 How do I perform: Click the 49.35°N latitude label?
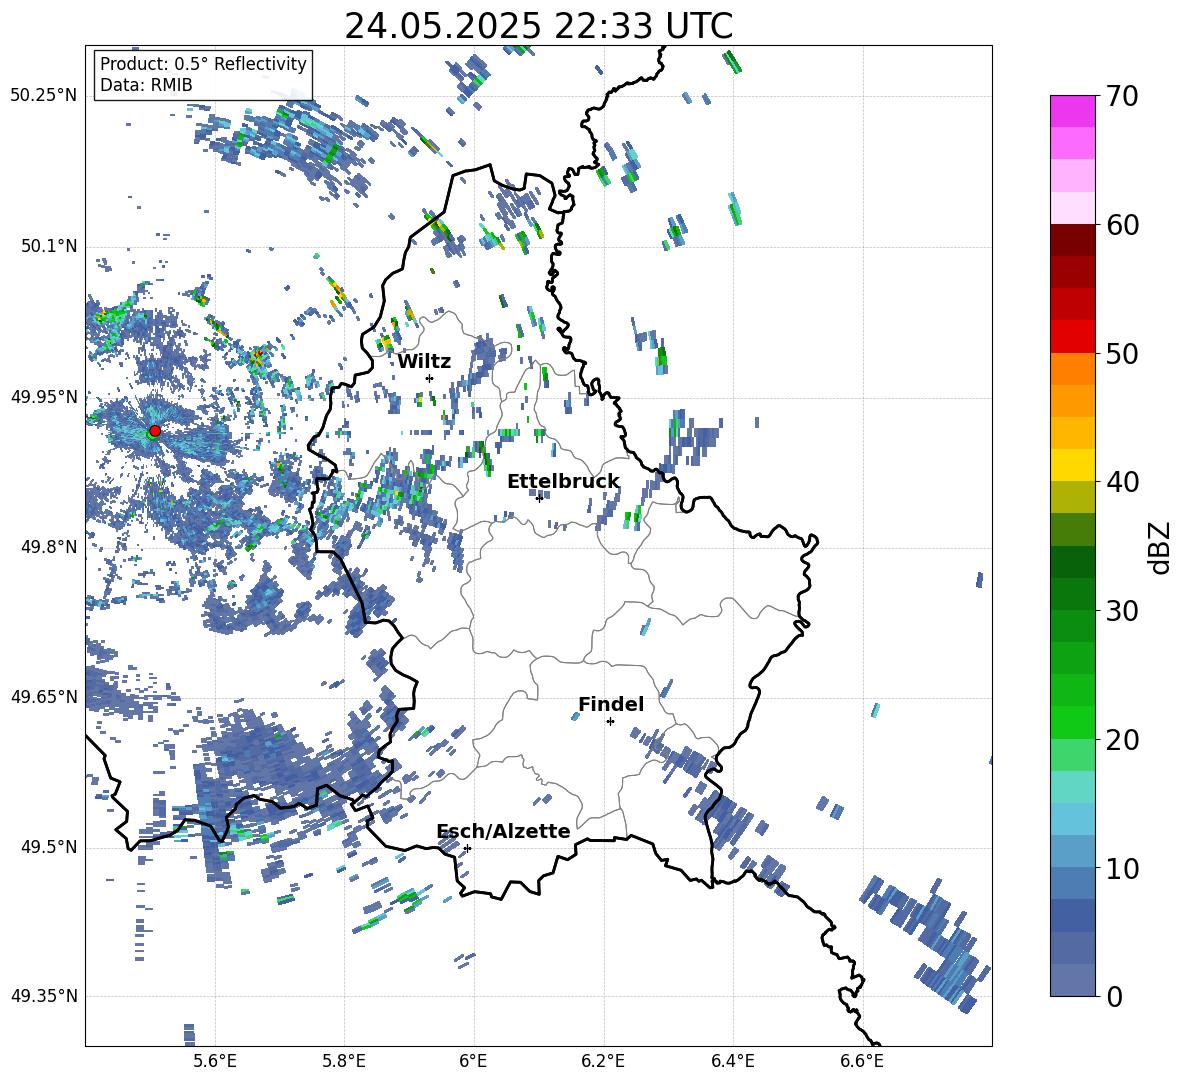pos(44,996)
